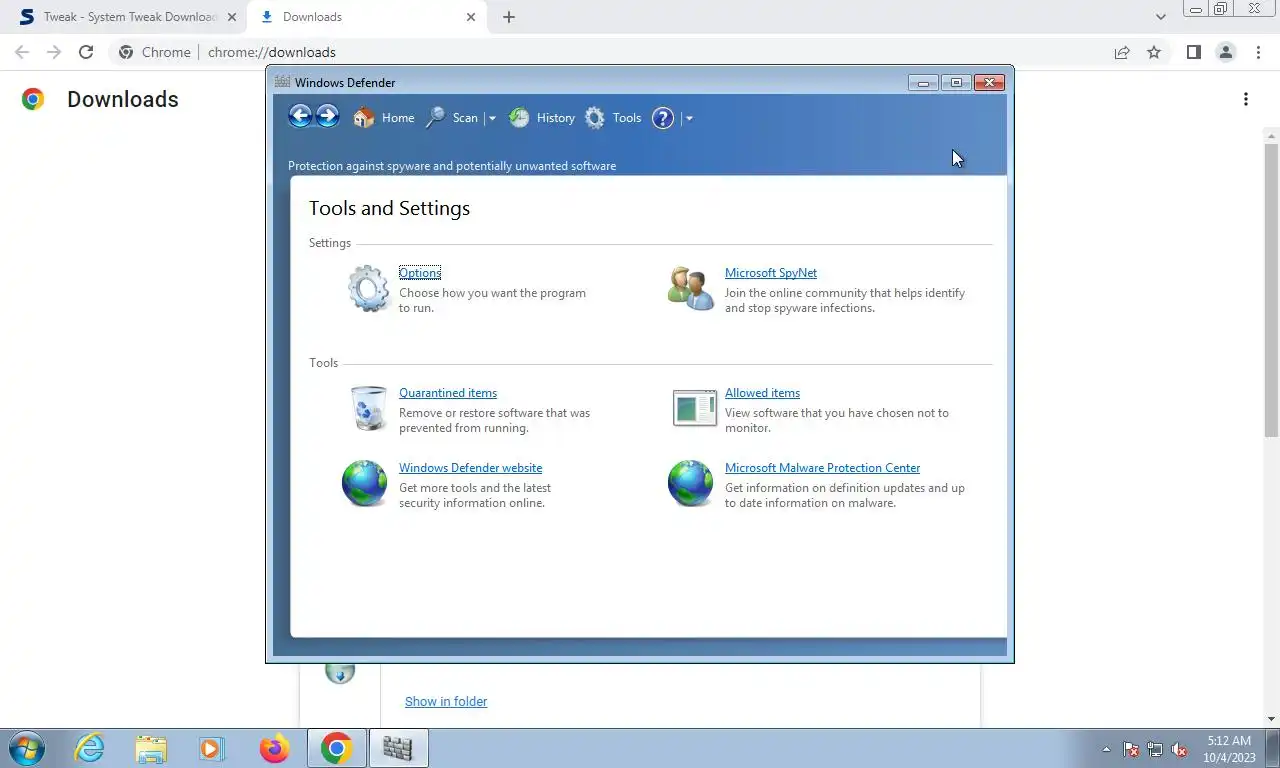The height and width of the screenshot is (768, 1280).
Task: Open the network tray icon
Action: pos(1155,749)
